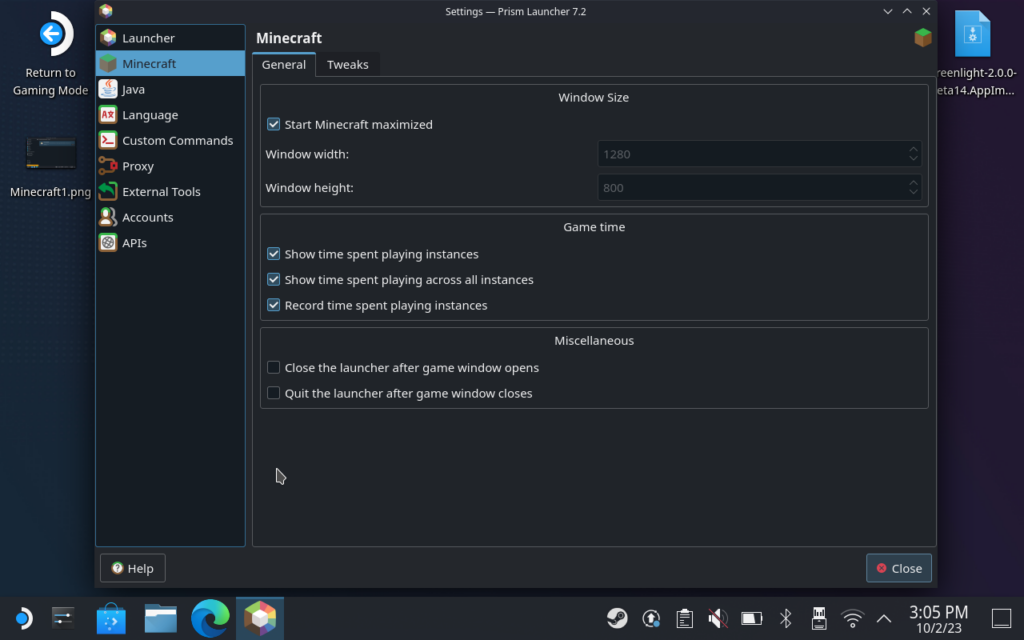This screenshot has width=1024, height=640.
Task: Toggle Record time spent playing instances
Action: tap(273, 305)
